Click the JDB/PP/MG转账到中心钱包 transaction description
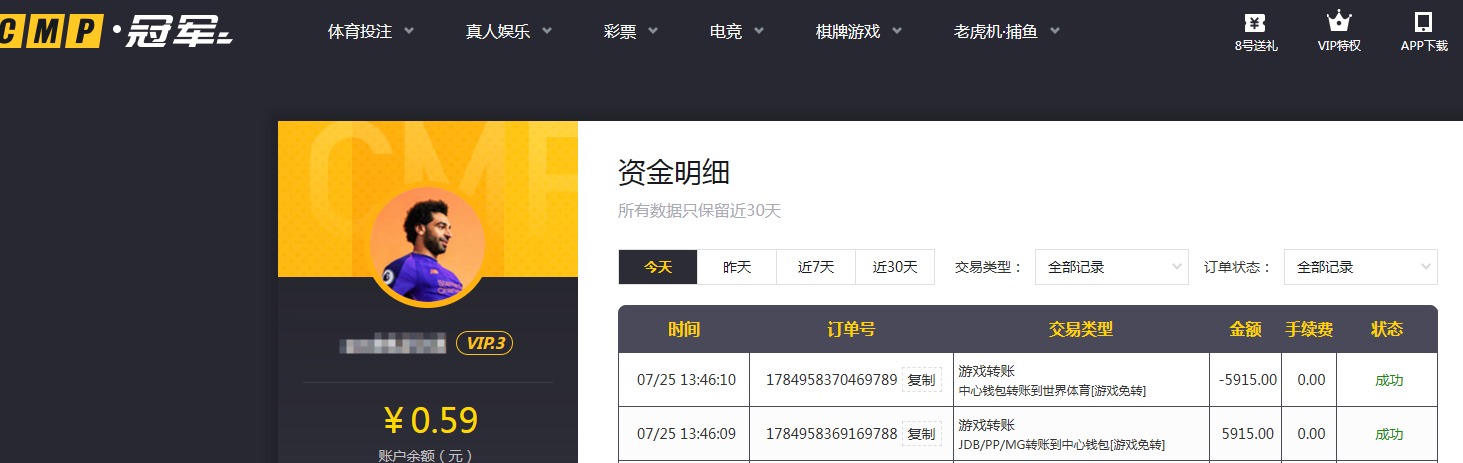 1061,444
